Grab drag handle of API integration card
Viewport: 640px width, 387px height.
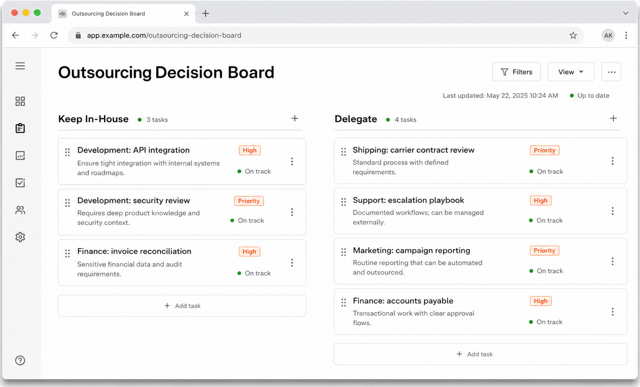click(67, 152)
